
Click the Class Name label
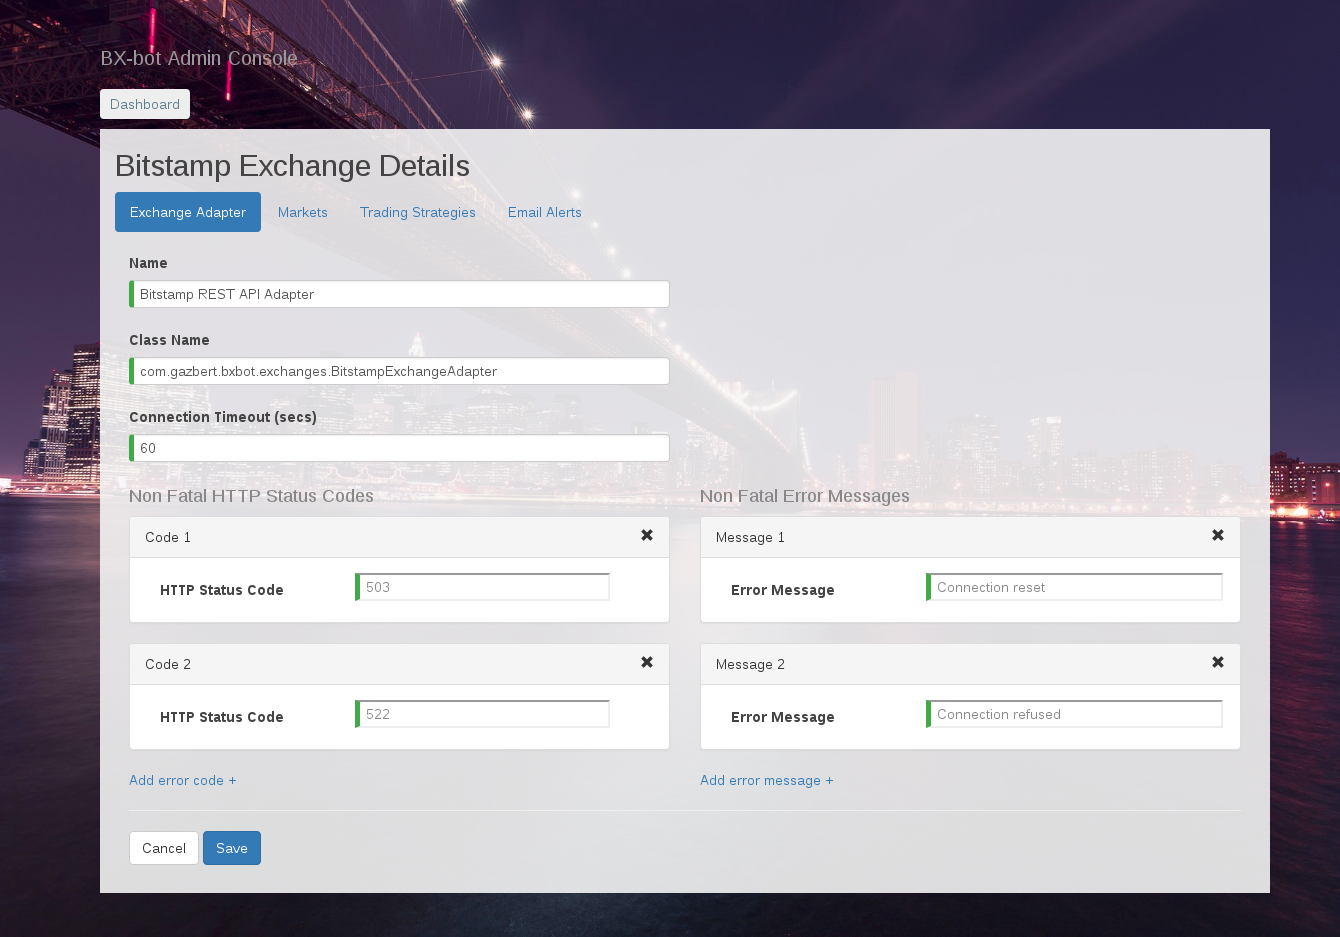tap(169, 340)
